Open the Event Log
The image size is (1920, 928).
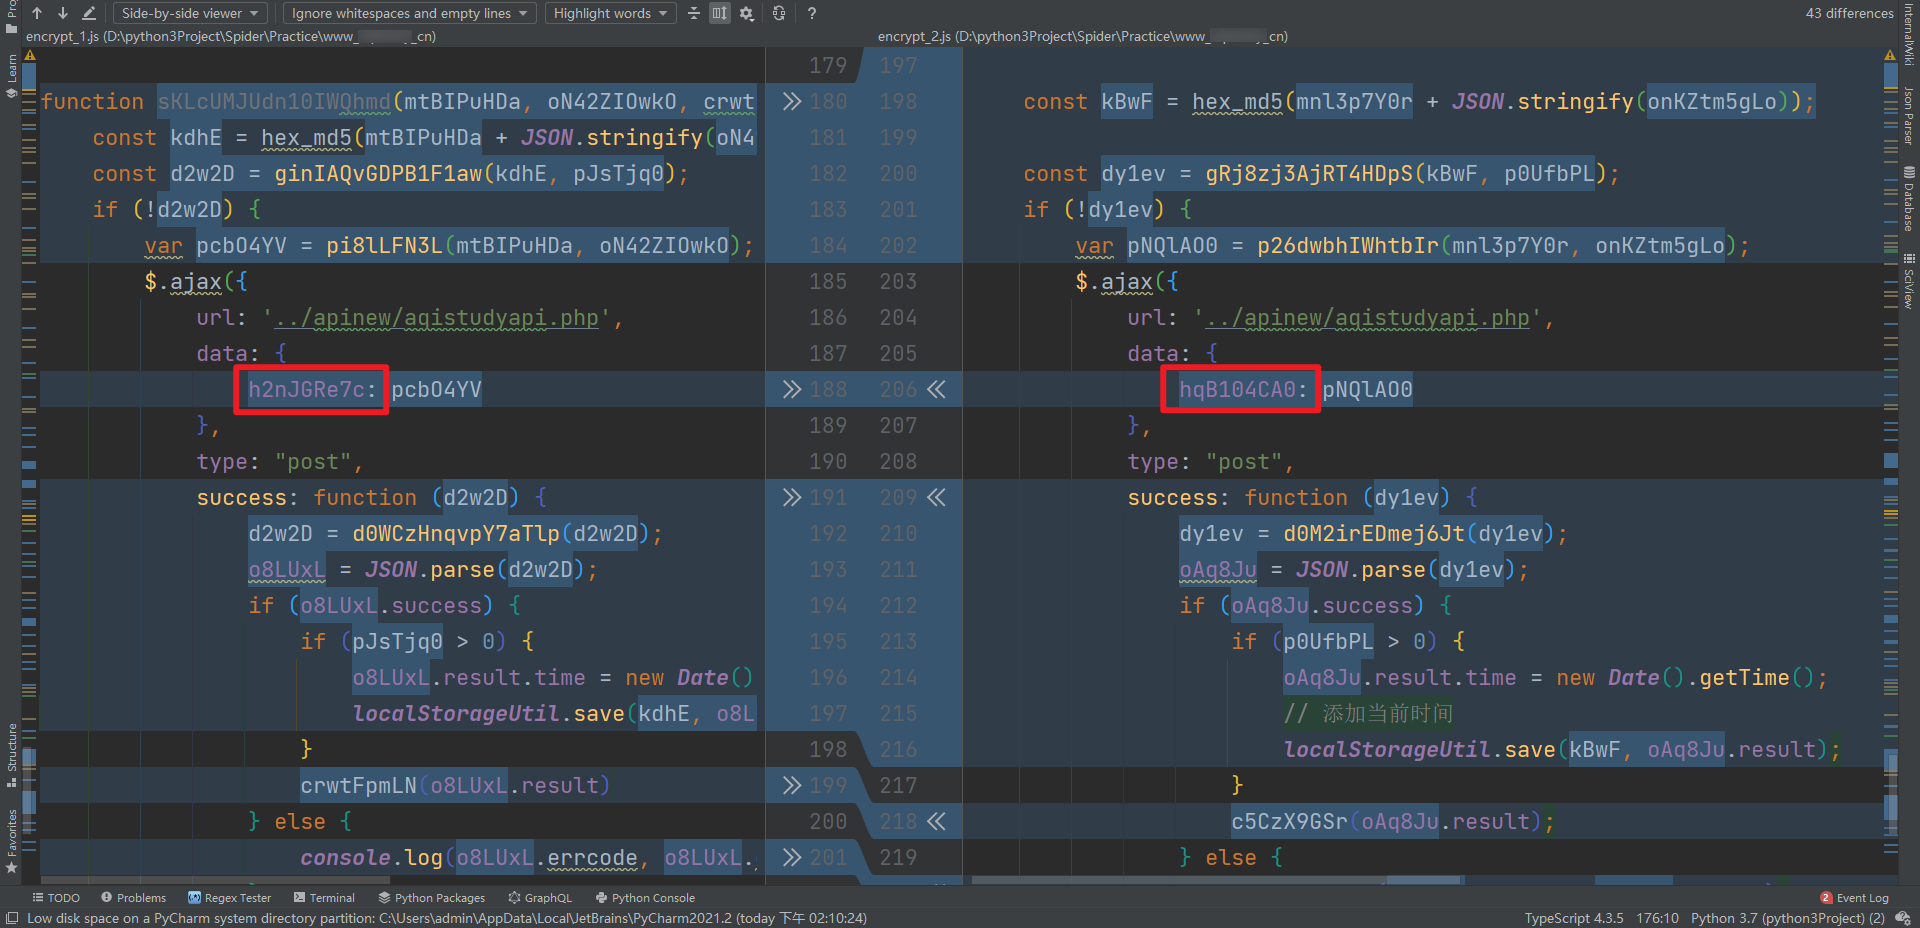click(1854, 898)
